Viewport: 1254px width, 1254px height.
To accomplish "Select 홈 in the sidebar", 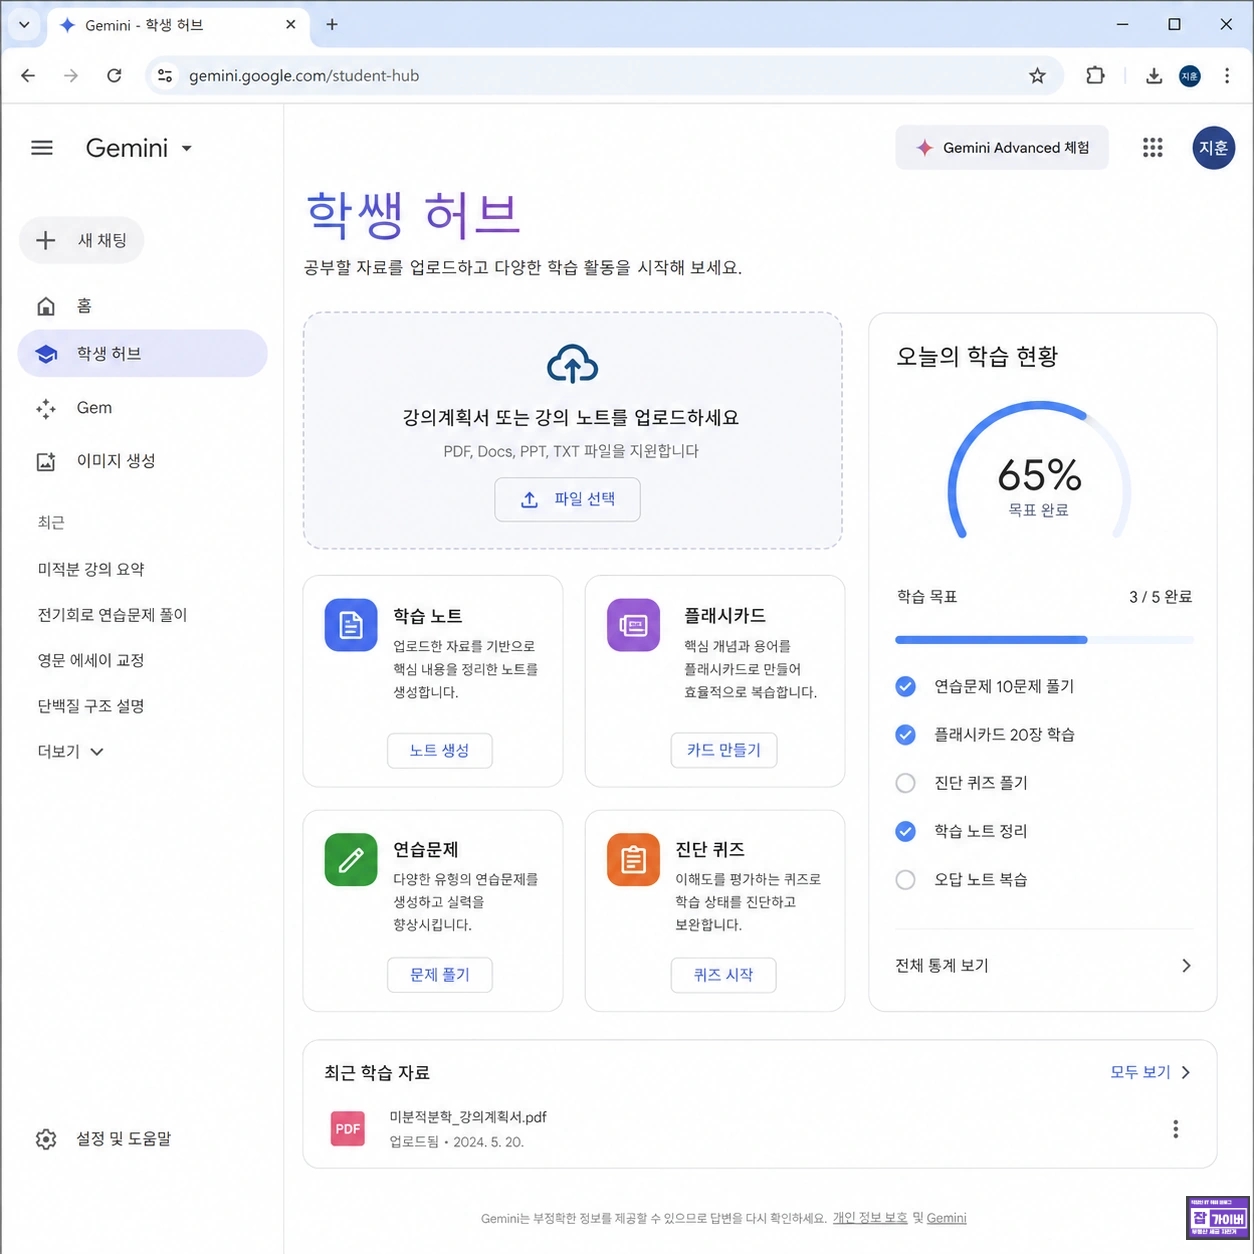I will pyautogui.click(x=143, y=306).
